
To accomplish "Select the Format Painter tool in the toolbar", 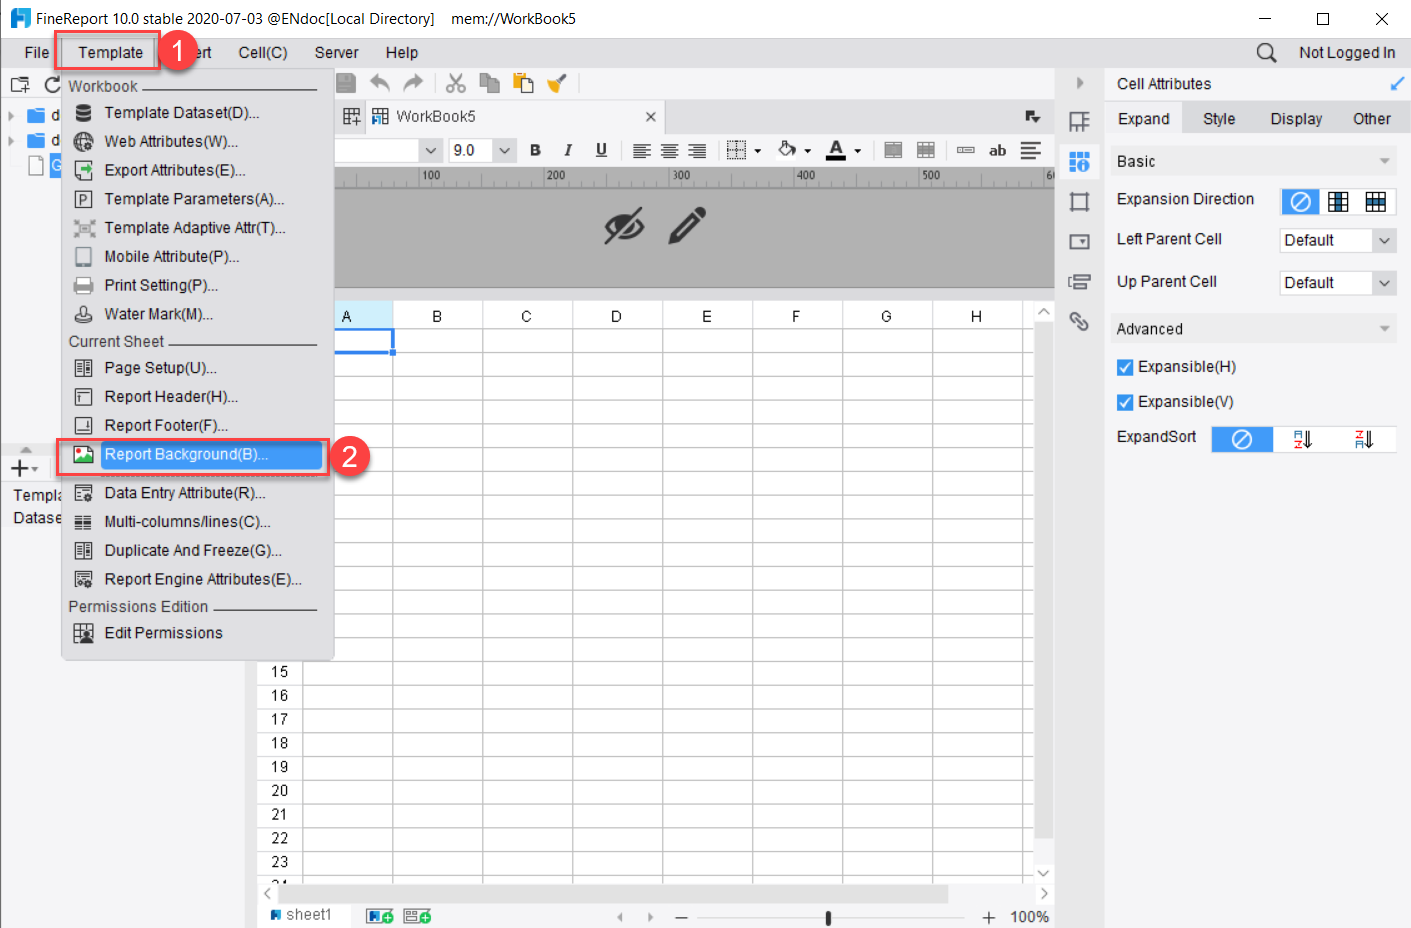I will click(x=556, y=83).
